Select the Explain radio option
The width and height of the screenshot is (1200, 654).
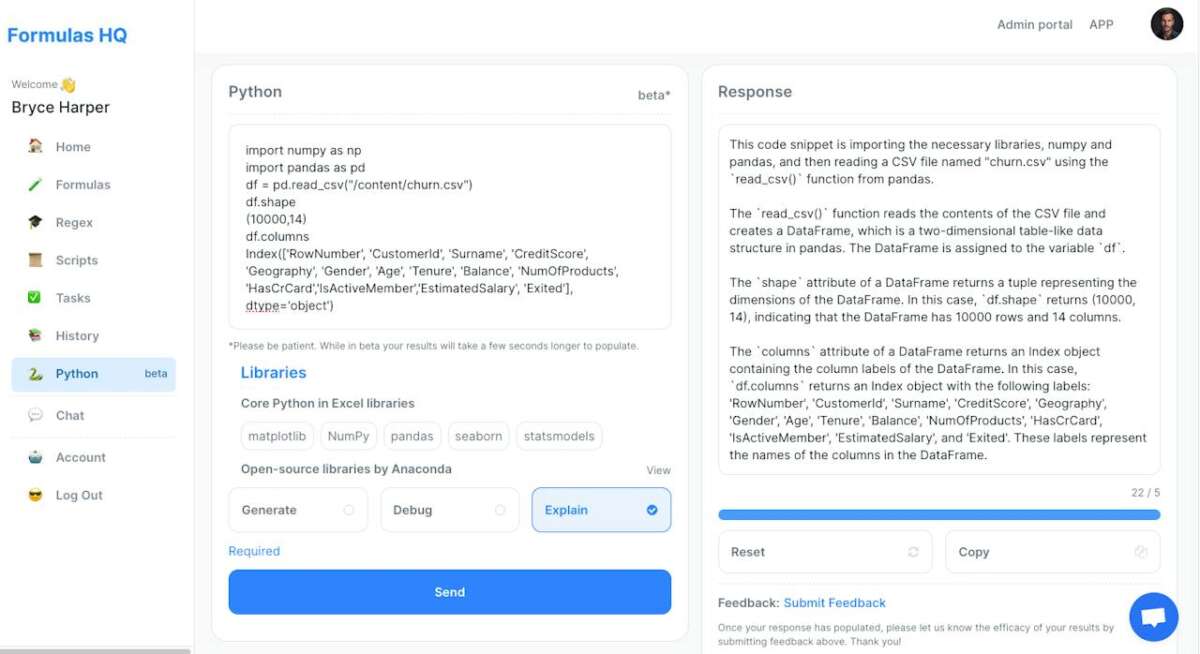[601, 510]
